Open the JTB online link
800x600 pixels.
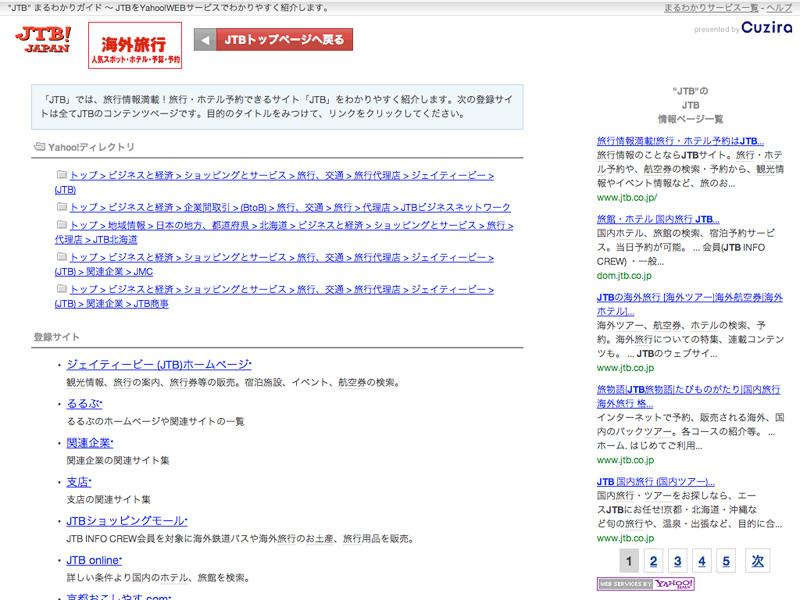pos(94,560)
